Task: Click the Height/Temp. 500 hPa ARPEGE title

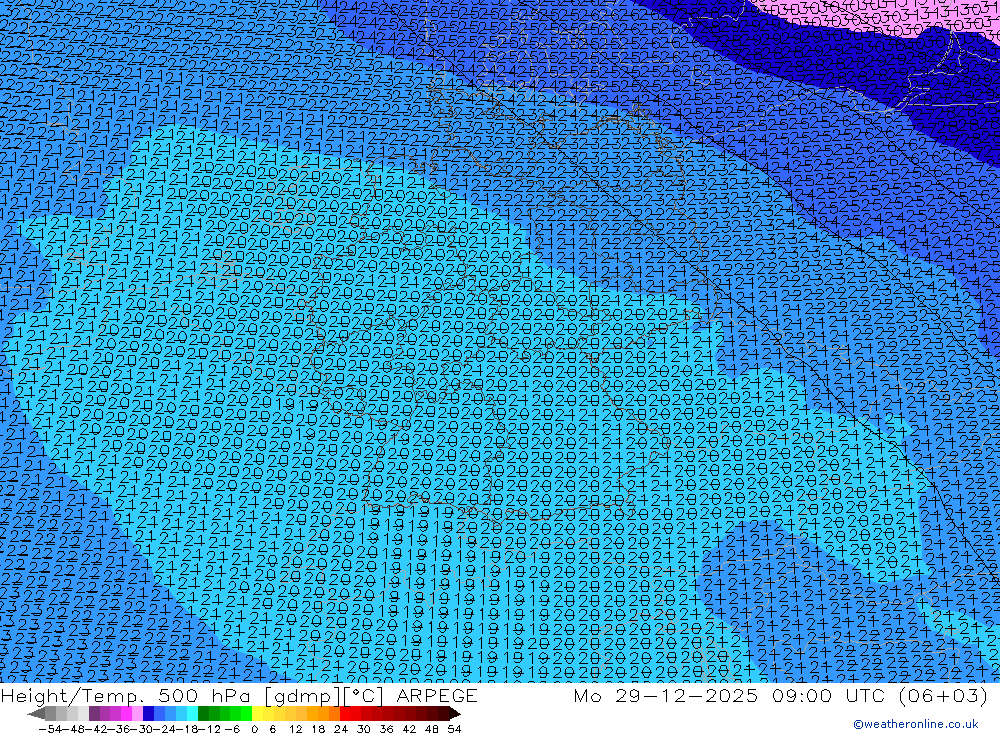Action: point(239,695)
